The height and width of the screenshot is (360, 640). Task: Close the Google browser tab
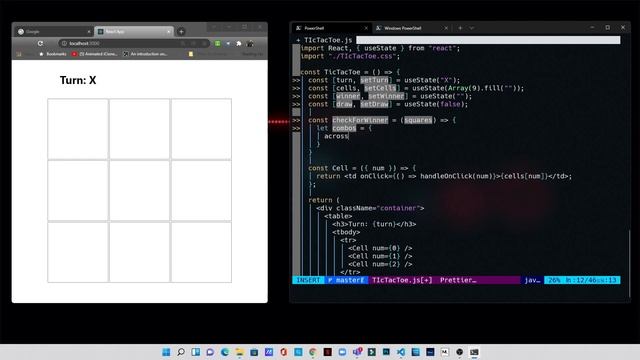pos(89,31)
